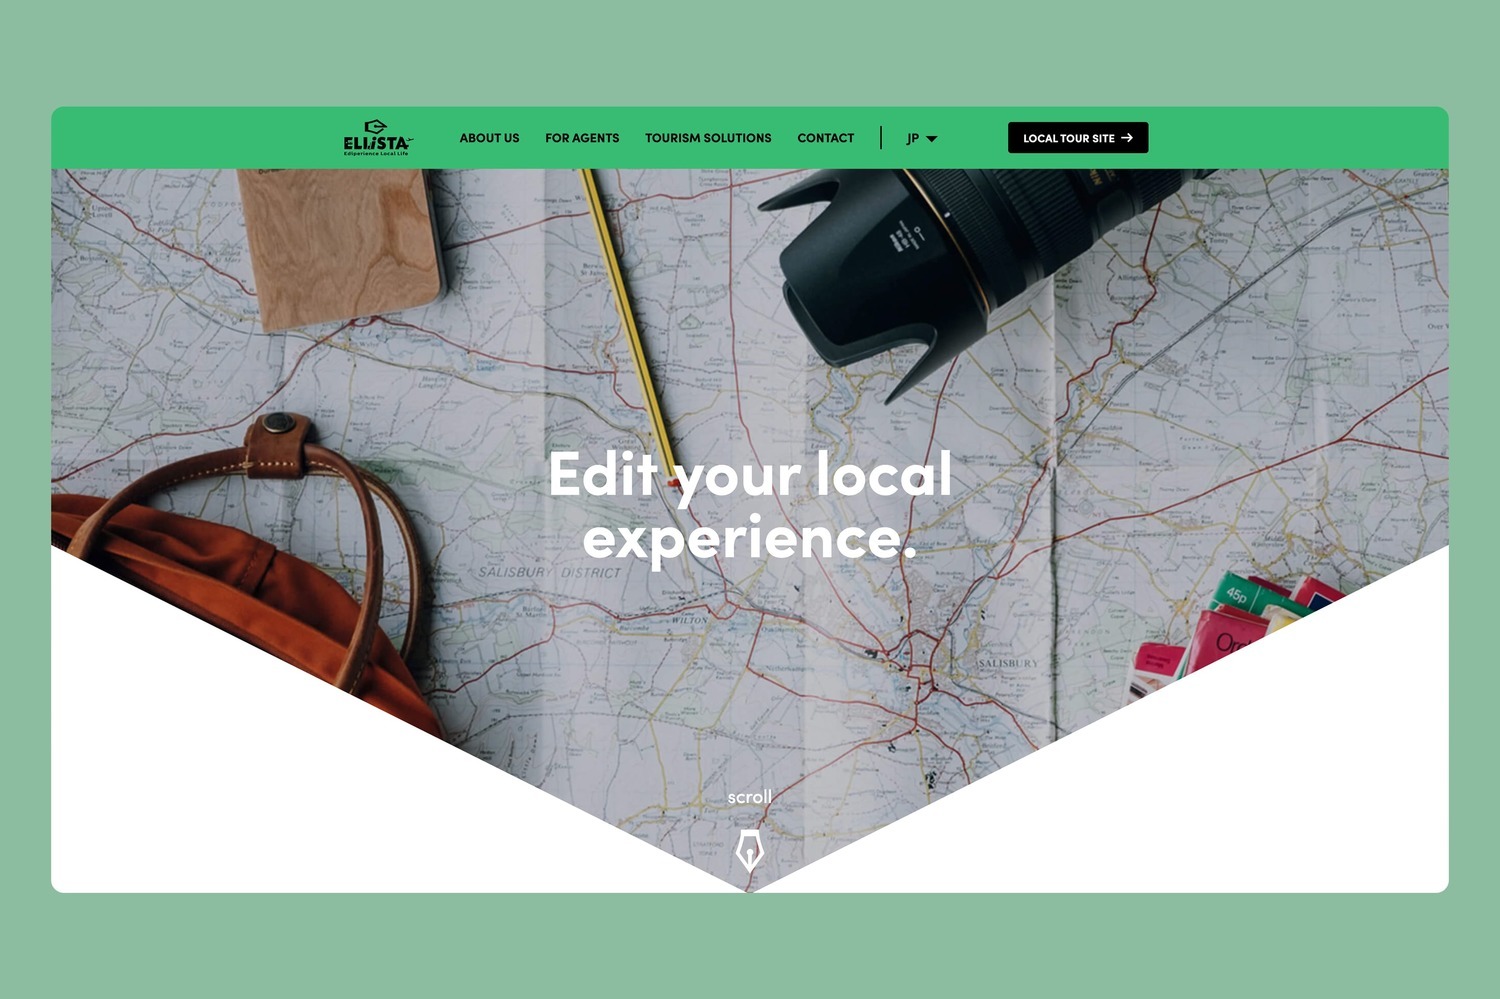Image resolution: width=1500 pixels, height=999 pixels.
Task: Open the About Us menu item
Action: pyautogui.click(x=489, y=138)
